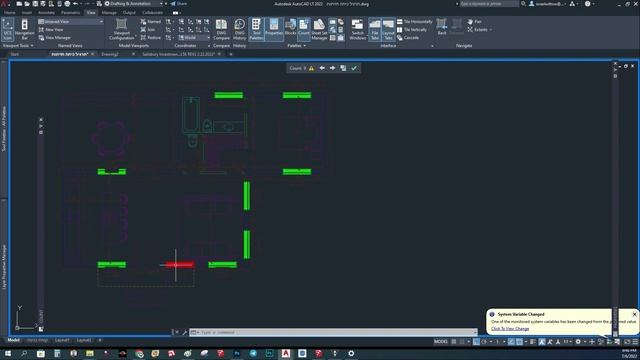Switch to the Model layout tab
The image size is (640, 360).
[x=13, y=340]
